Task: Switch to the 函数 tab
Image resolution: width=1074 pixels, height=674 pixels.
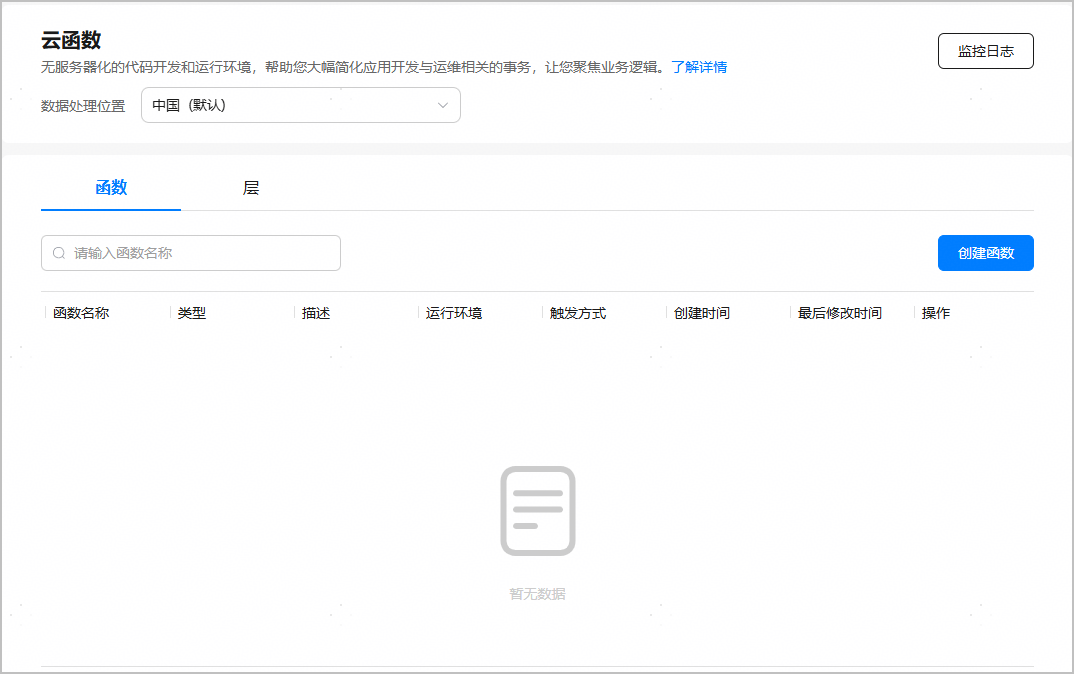Action: (111, 188)
